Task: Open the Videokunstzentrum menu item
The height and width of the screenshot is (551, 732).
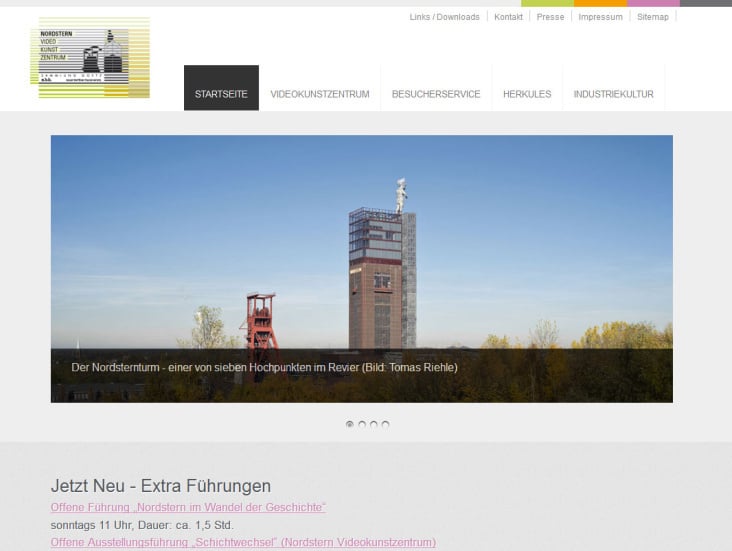Action: (320, 94)
